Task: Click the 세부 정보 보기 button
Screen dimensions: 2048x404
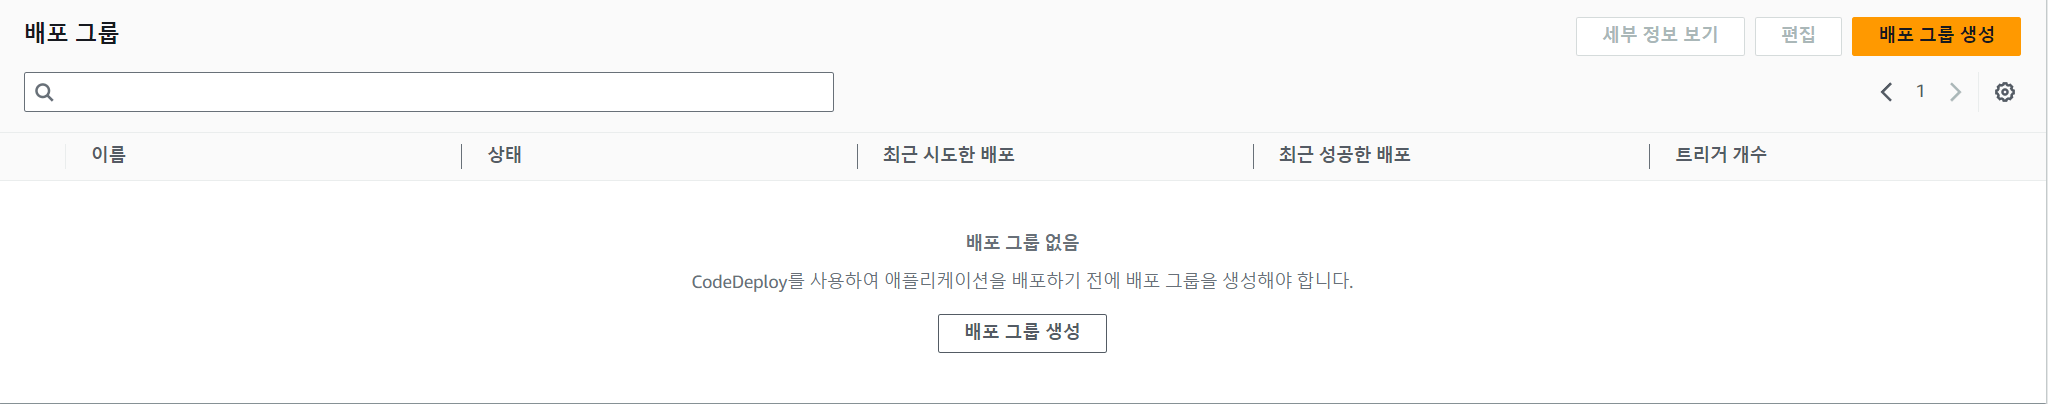Action: pyautogui.click(x=1660, y=36)
